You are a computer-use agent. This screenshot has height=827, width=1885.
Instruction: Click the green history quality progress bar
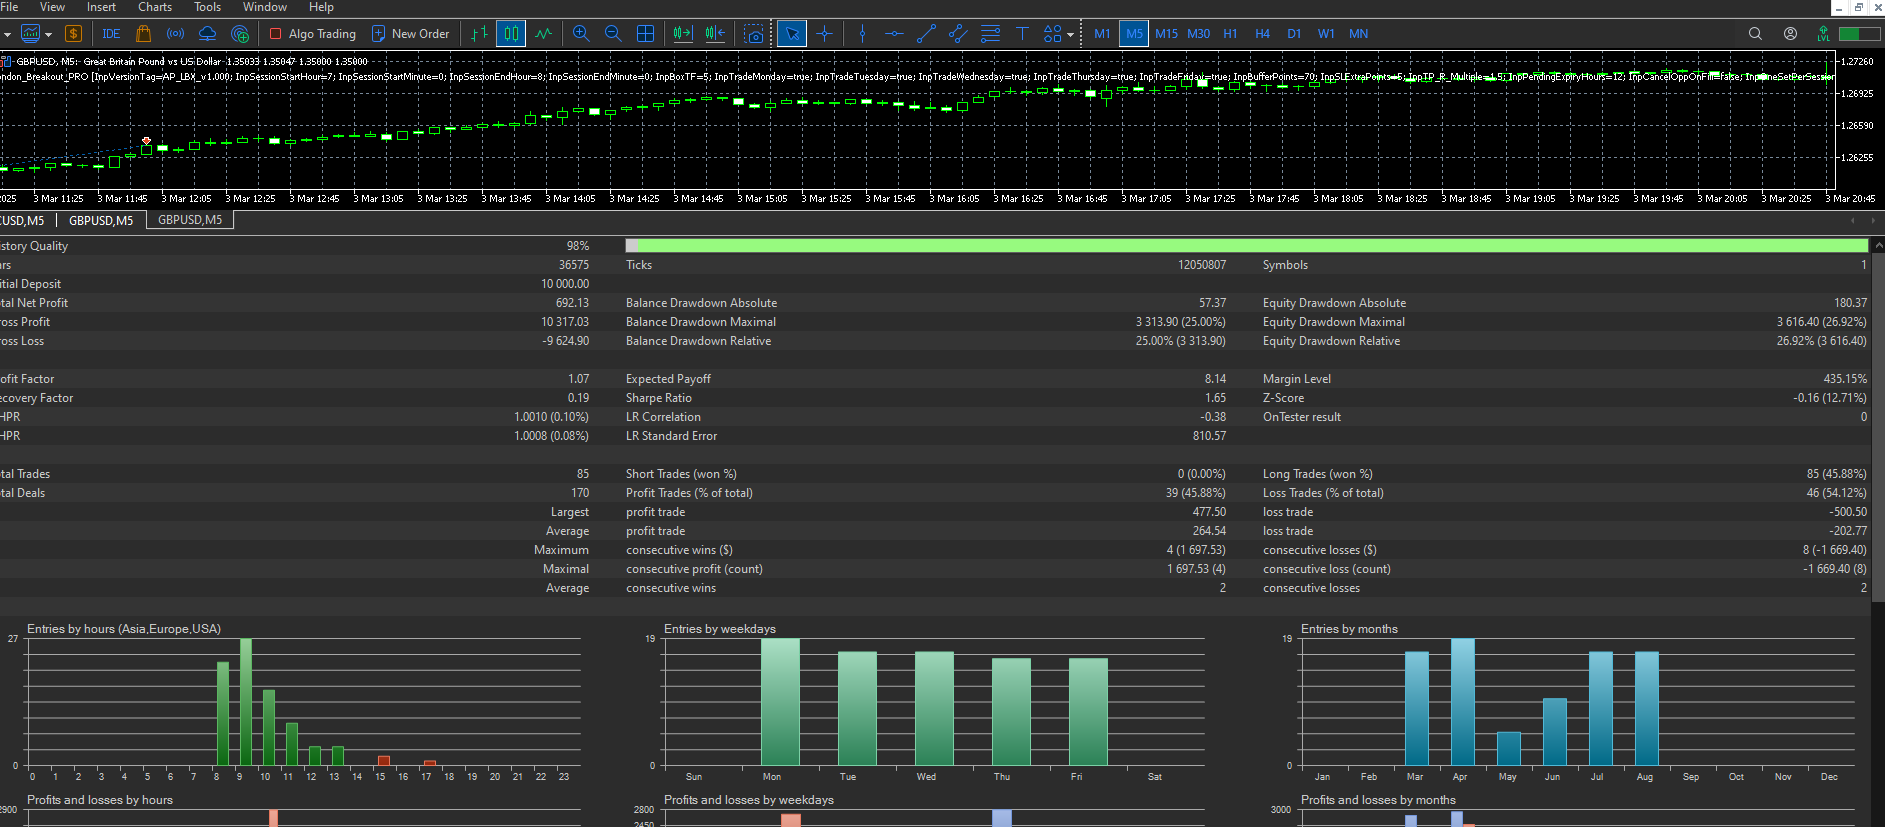[x=1250, y=245]
